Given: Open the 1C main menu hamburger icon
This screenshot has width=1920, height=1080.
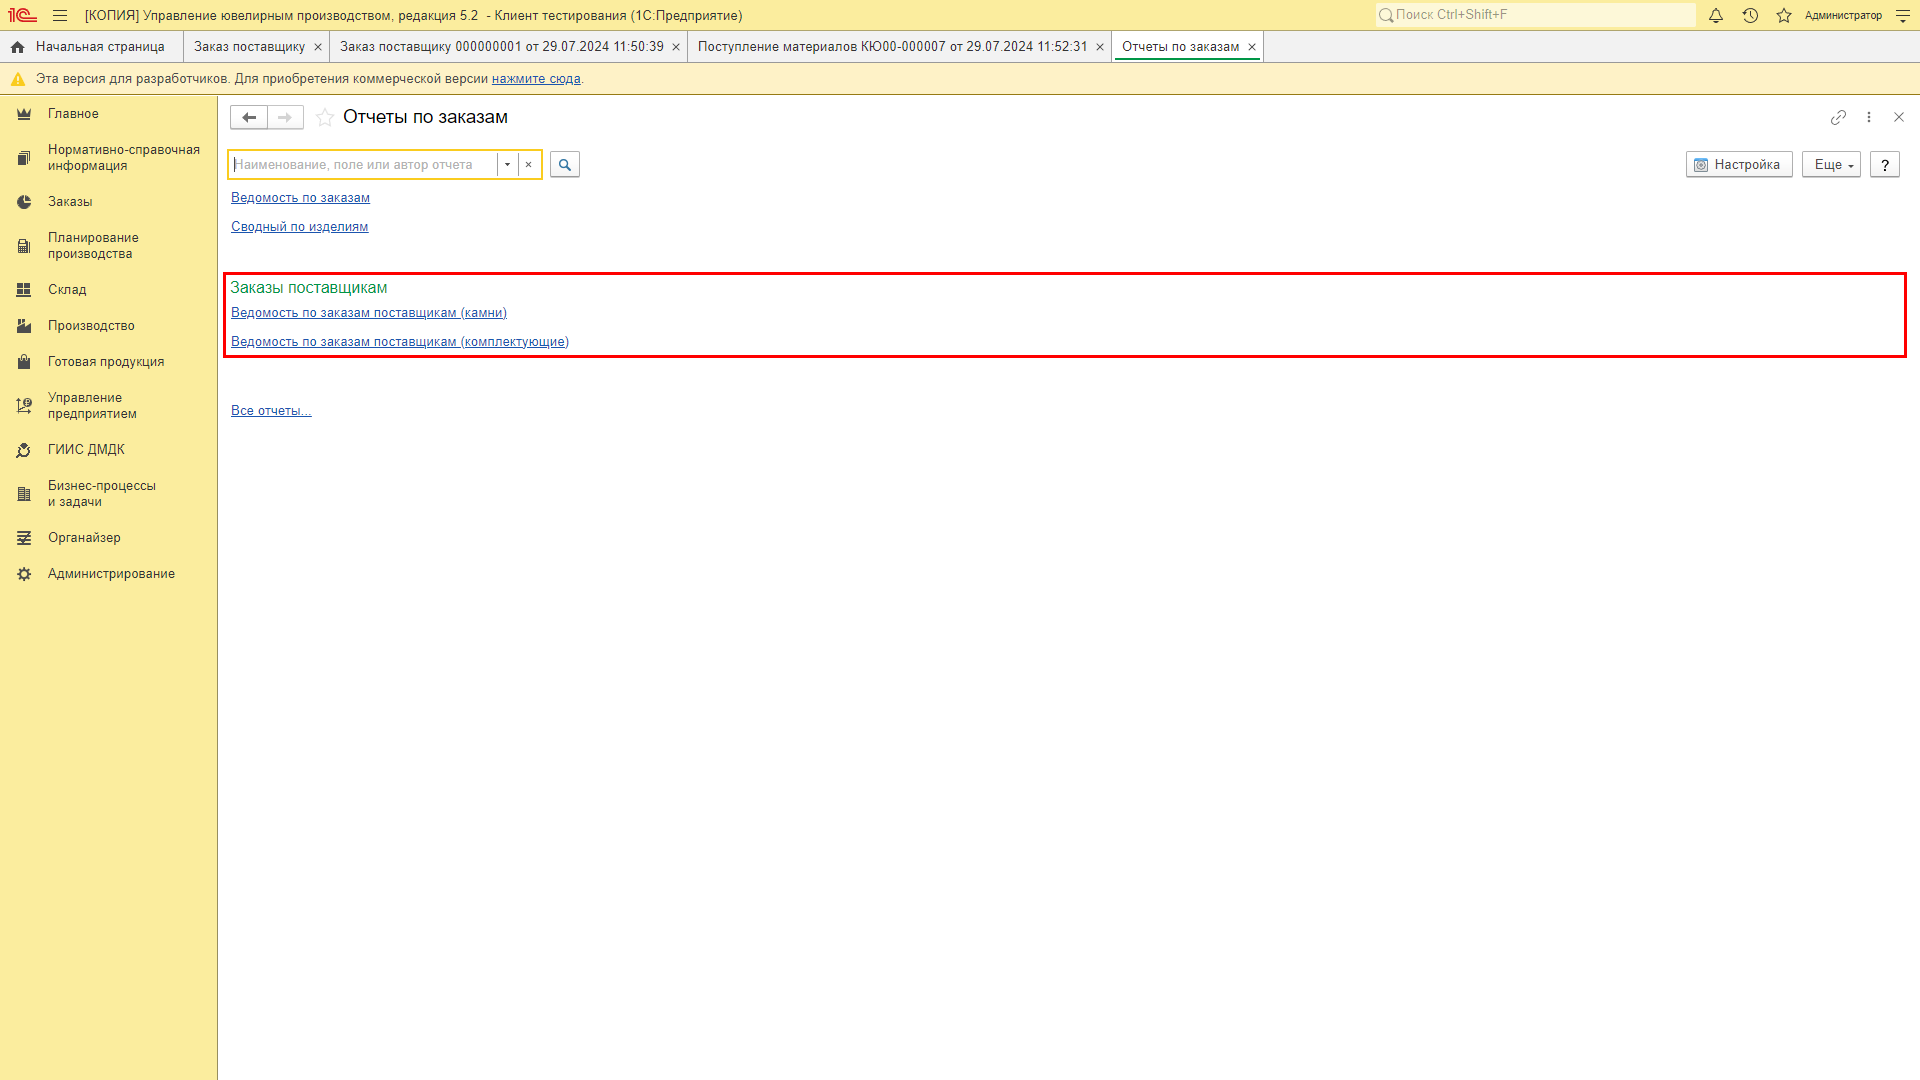Looking at the screenshot, I should [60, 16].
